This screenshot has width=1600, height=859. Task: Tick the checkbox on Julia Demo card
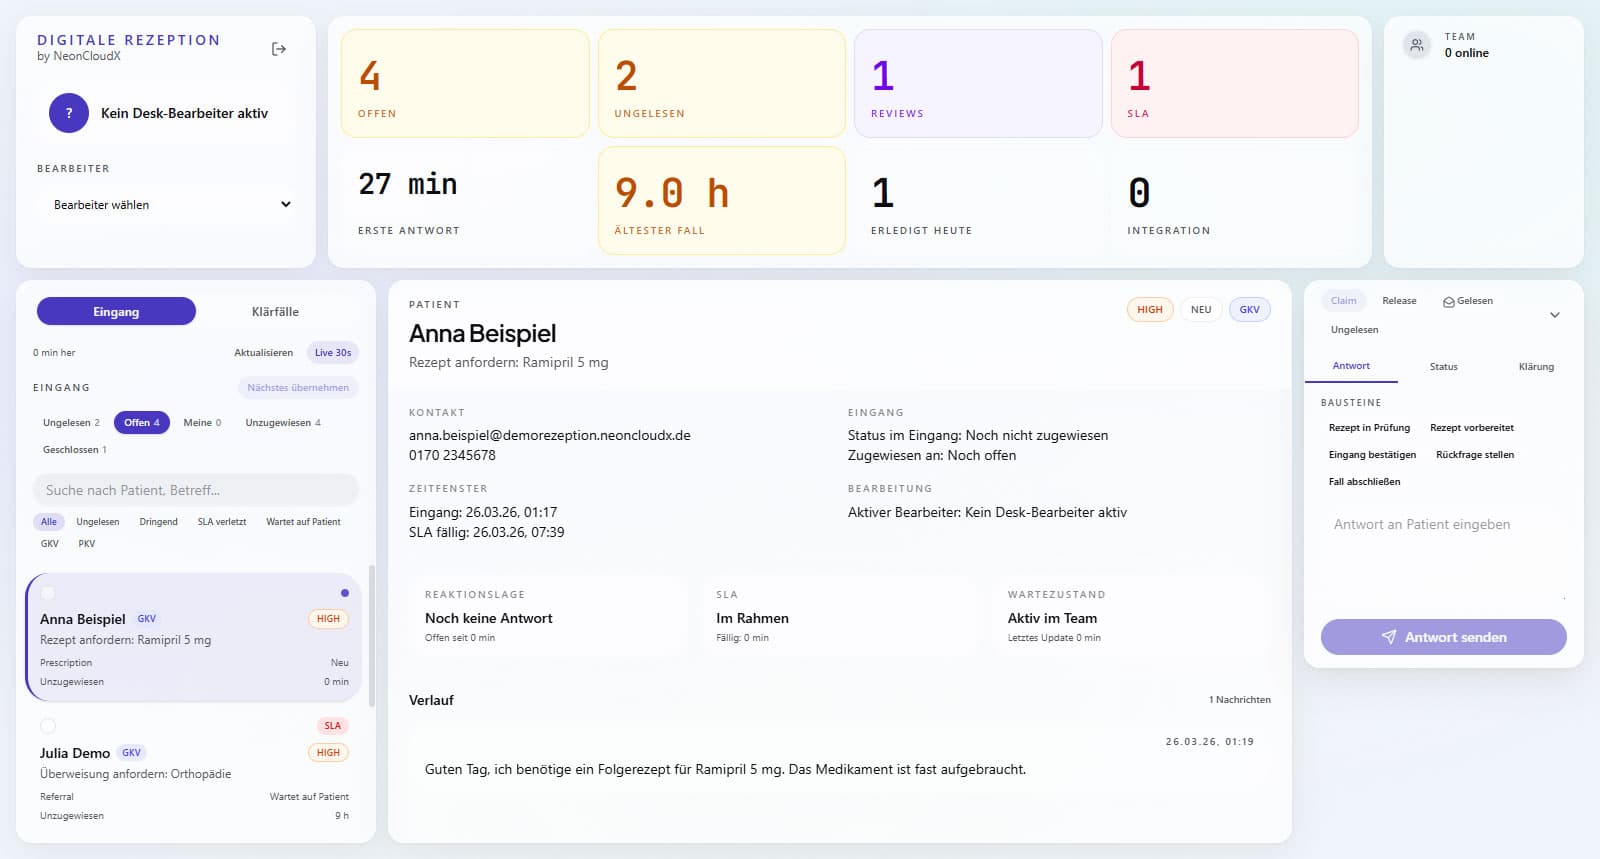tap(48, 726)
